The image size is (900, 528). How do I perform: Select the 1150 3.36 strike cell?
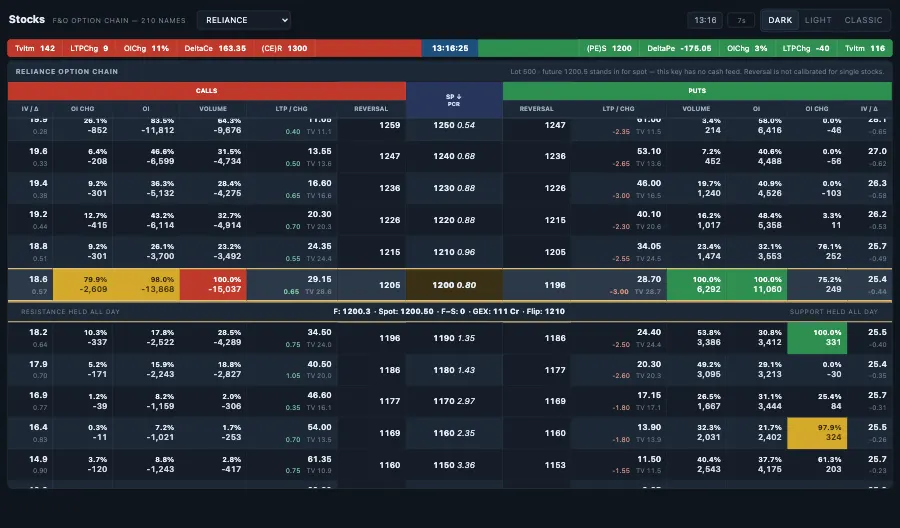pyautogui.click(x=454, y=465)
